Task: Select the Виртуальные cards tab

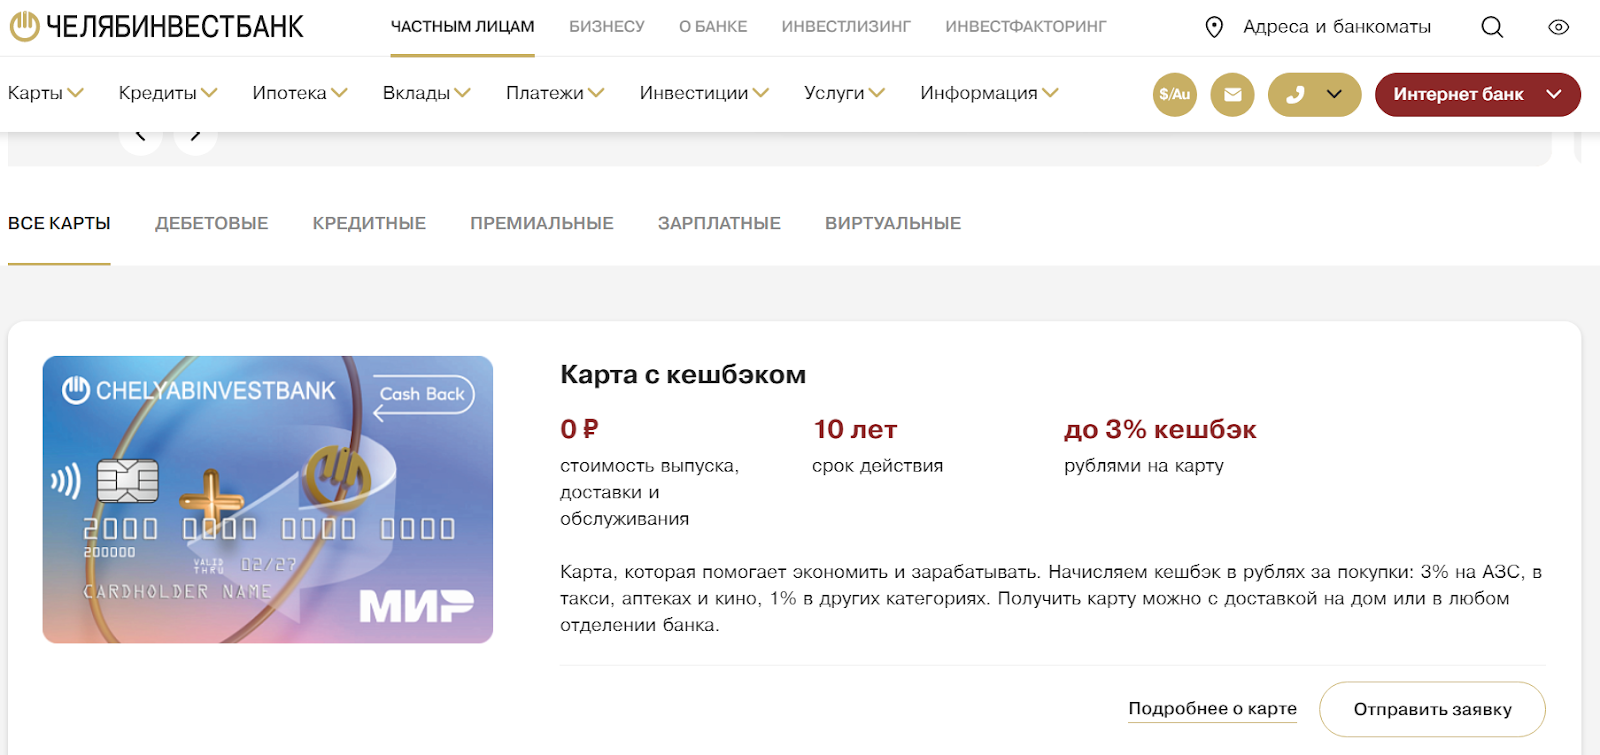Action: pos(892,223)
